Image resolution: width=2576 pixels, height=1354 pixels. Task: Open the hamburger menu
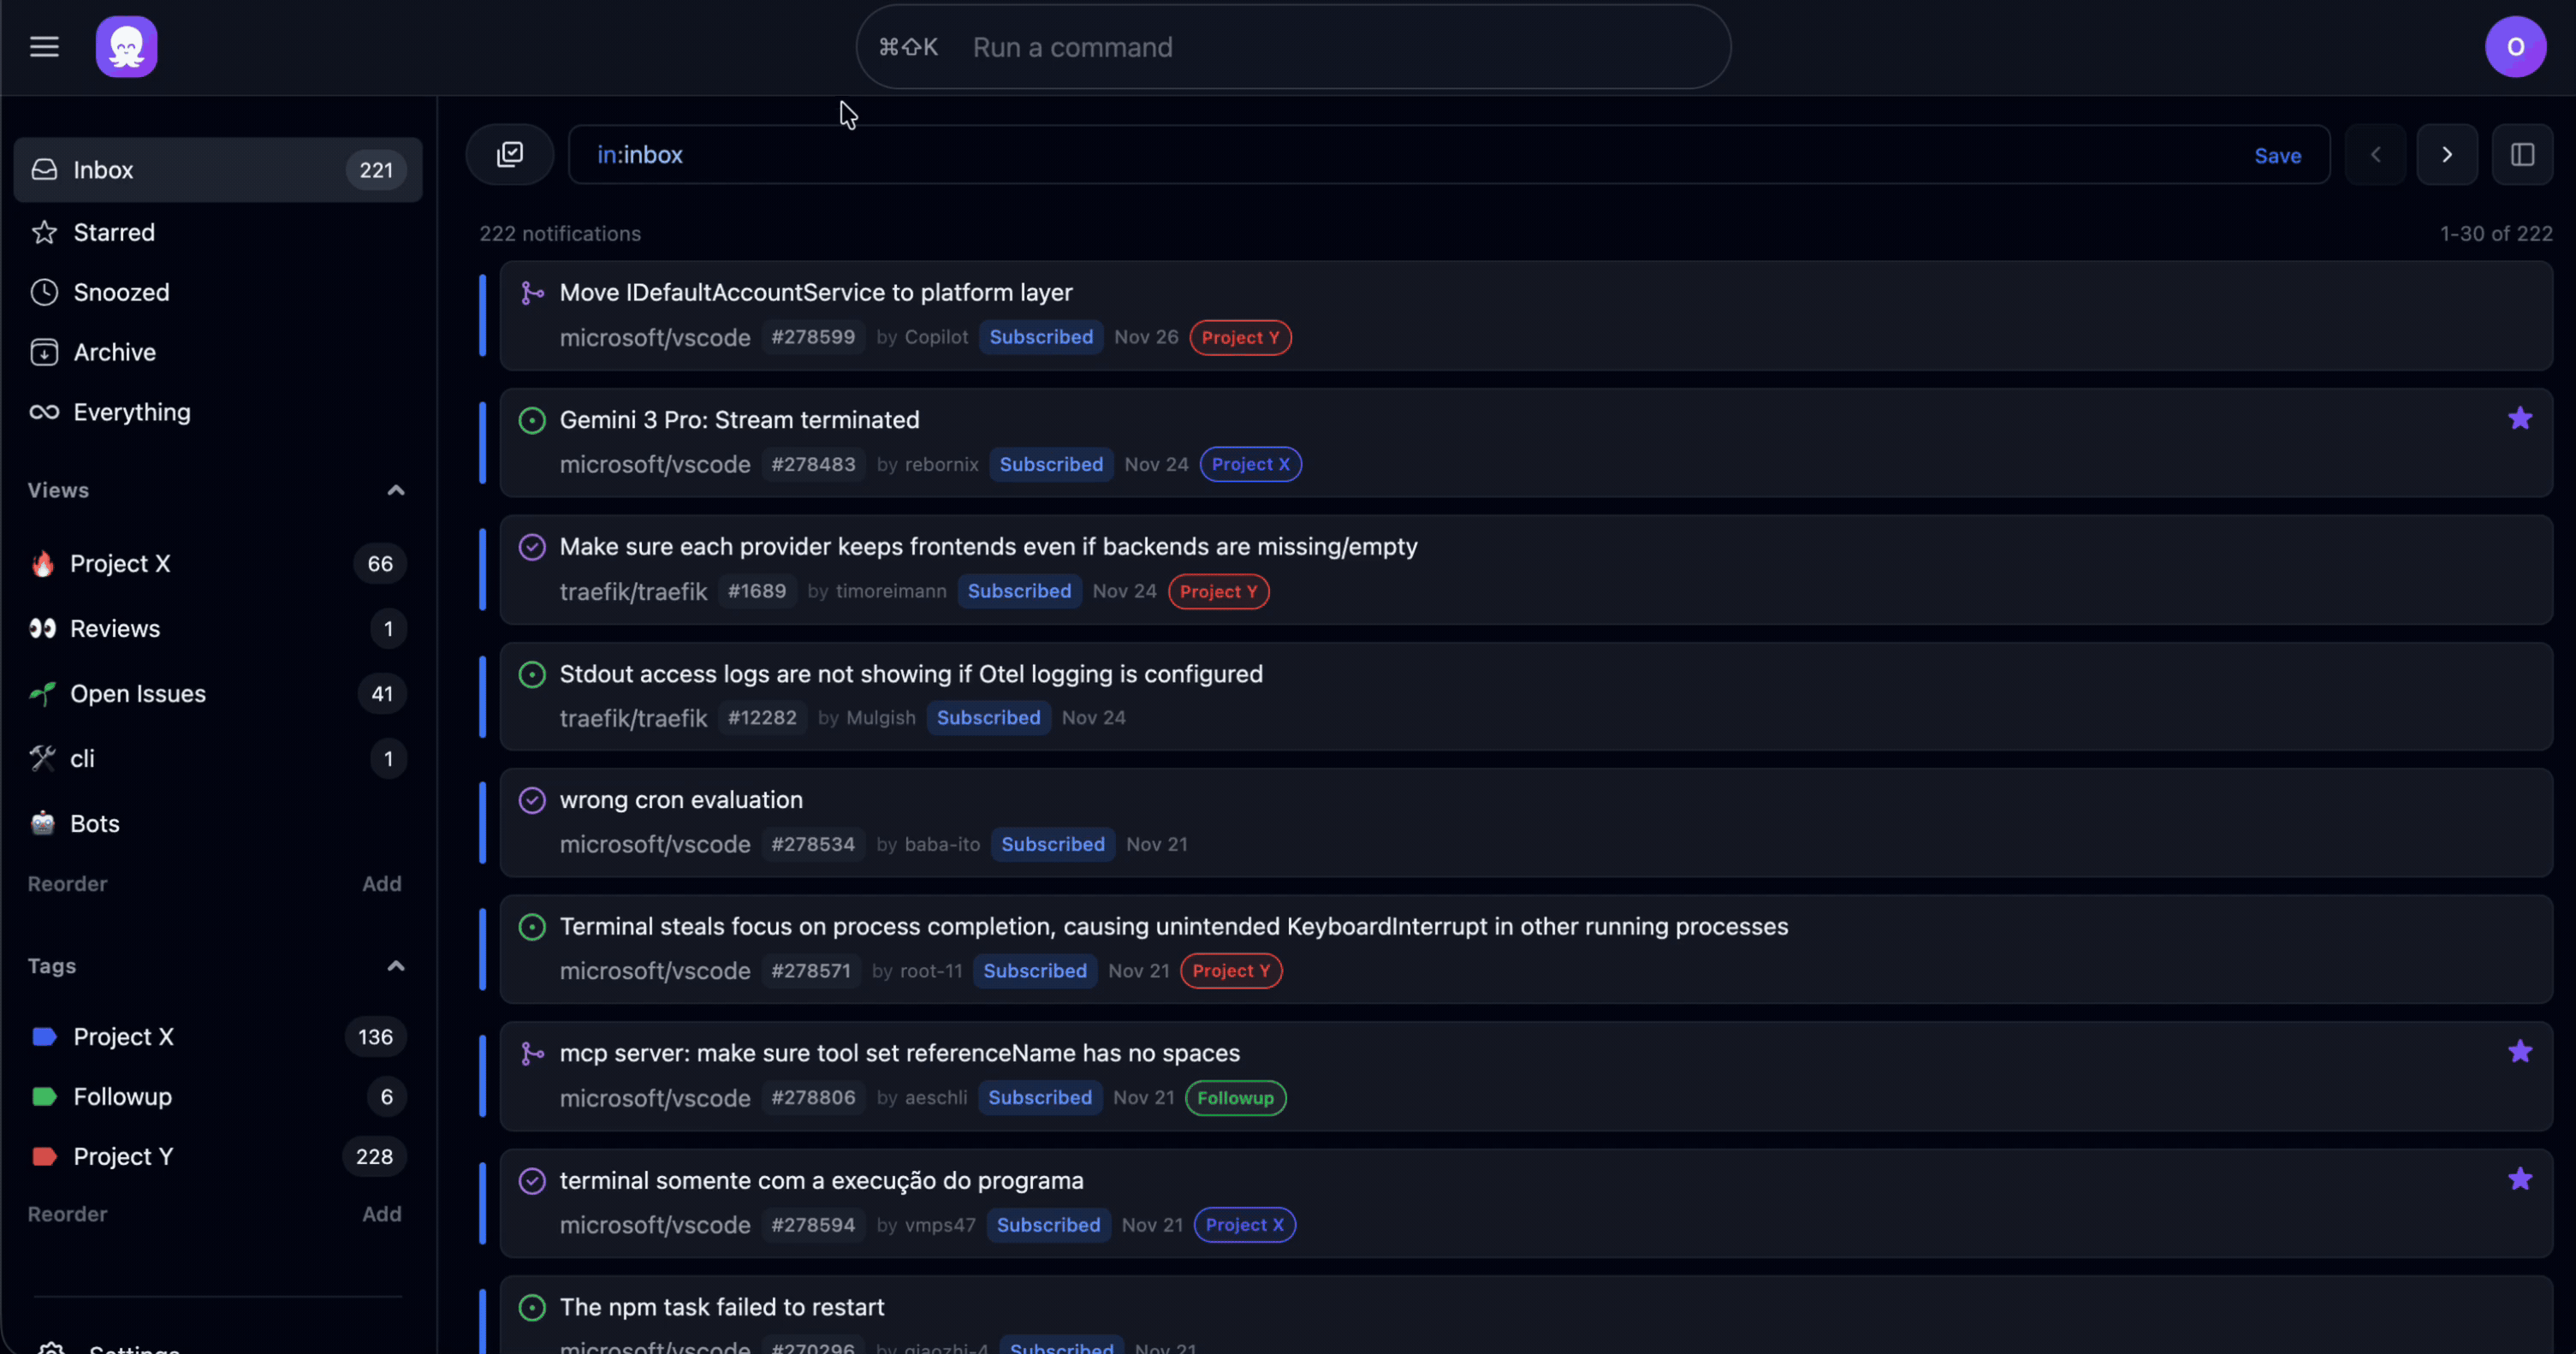[44, 46]
